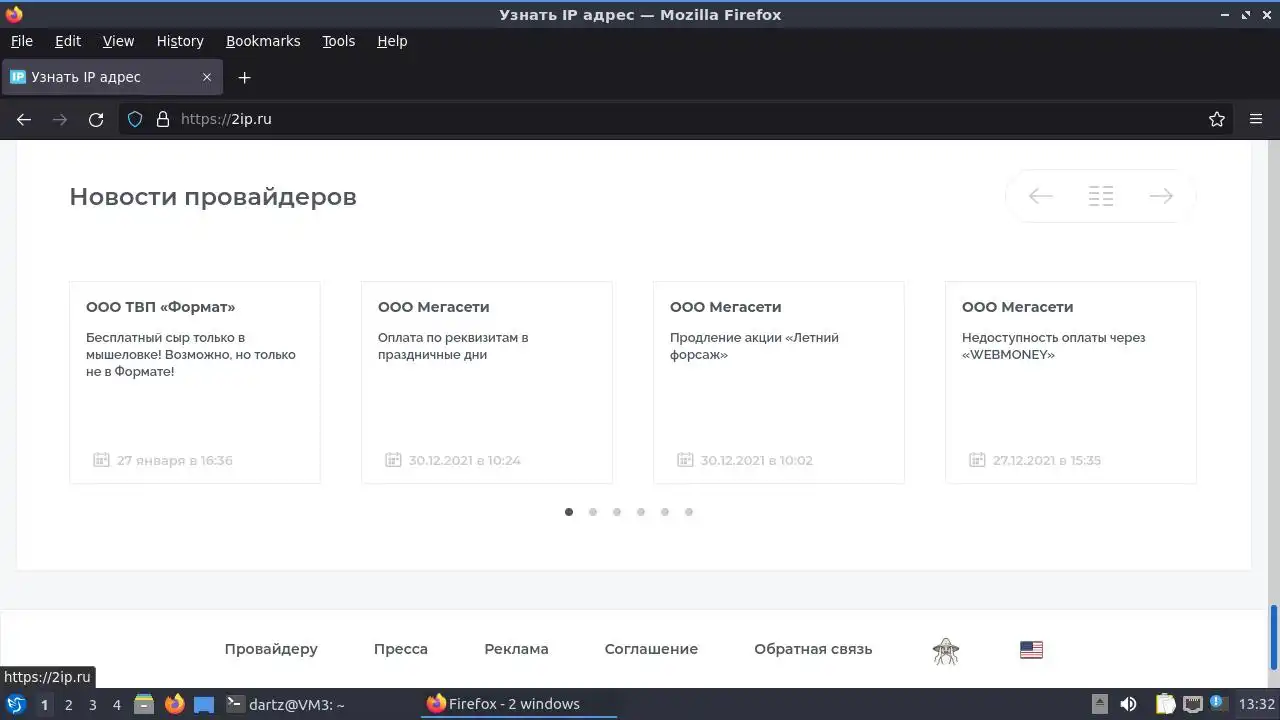1280x720 pixels.
Task: Select the sixth carousel page dot
Action: coord(689,512)
